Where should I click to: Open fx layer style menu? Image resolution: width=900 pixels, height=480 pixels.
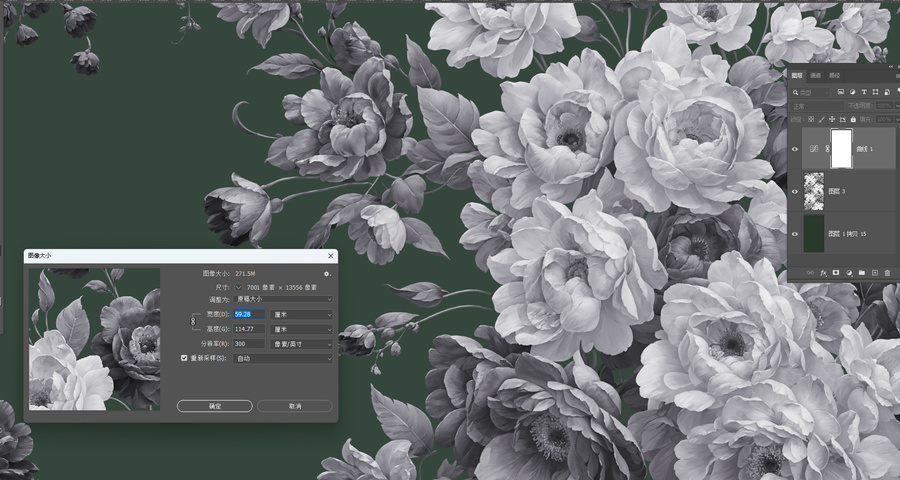823,273
